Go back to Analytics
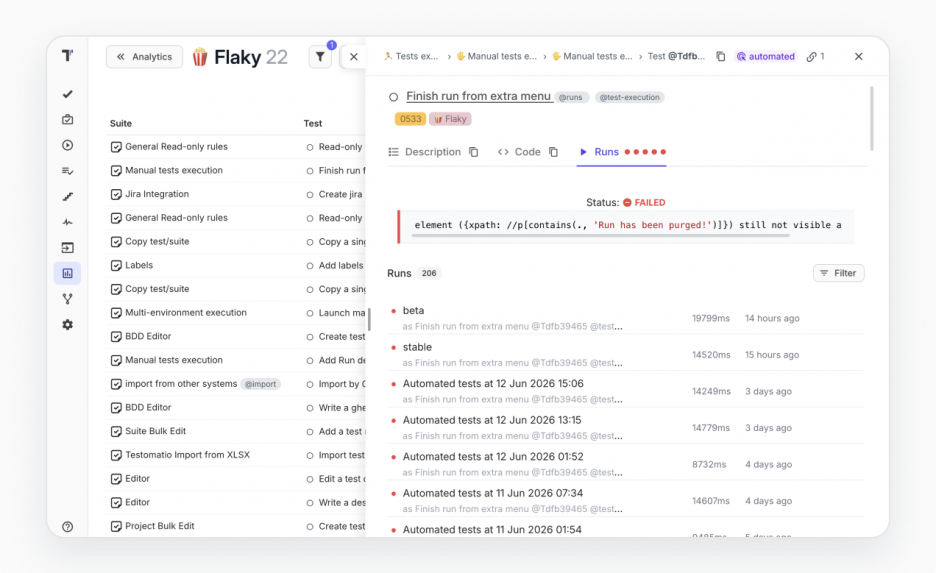The width and height of the screenshot is (936, 573). (144, 57)
